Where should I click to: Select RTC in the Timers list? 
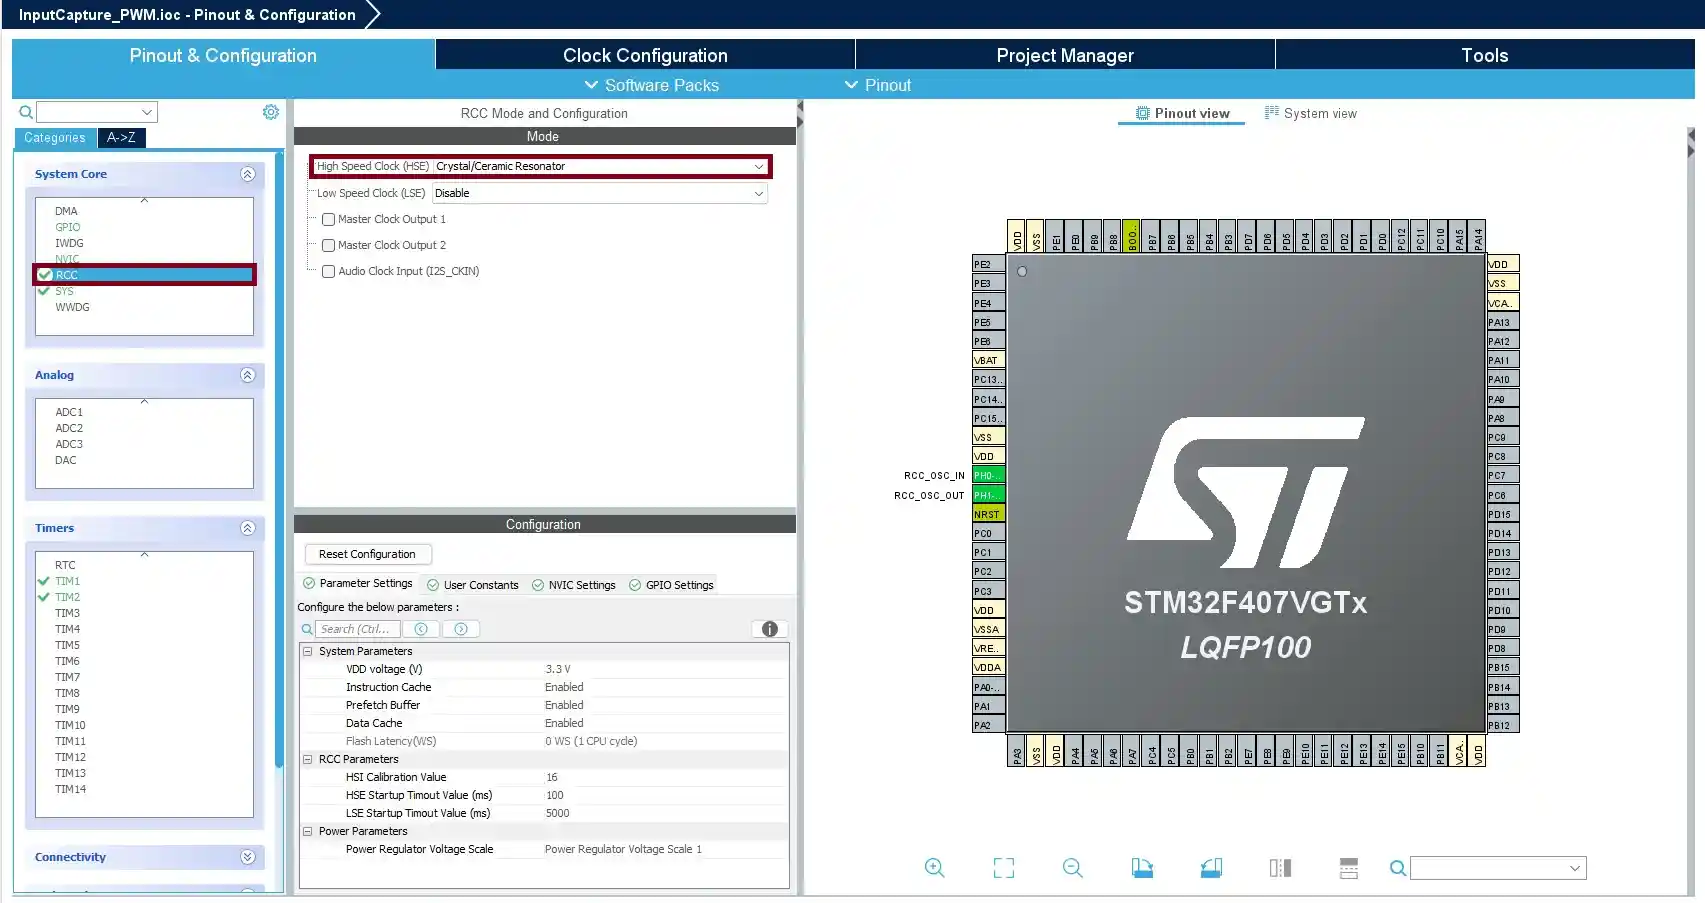pos(65,565)
